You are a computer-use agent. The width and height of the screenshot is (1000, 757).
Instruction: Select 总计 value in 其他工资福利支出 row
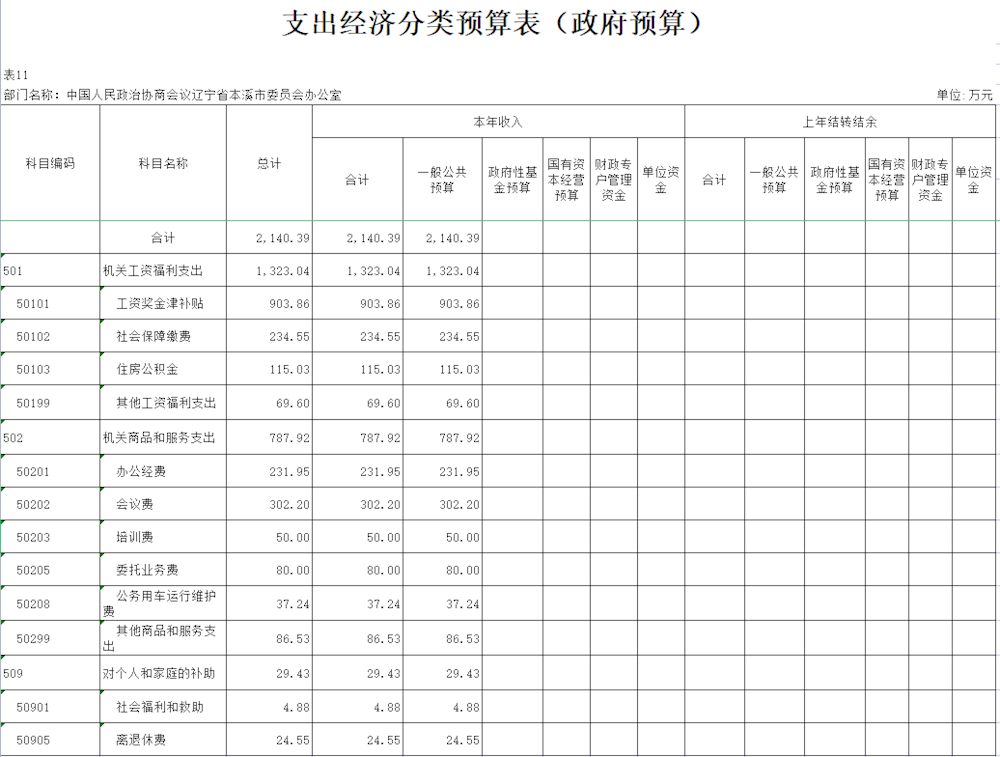pyautogui.click(x=269, y=403)
